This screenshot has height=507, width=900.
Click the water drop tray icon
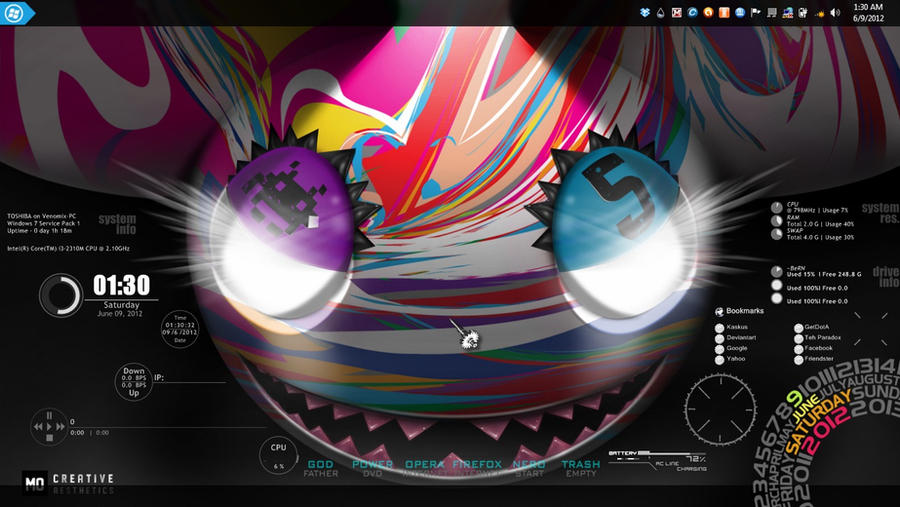click(661, 13)
